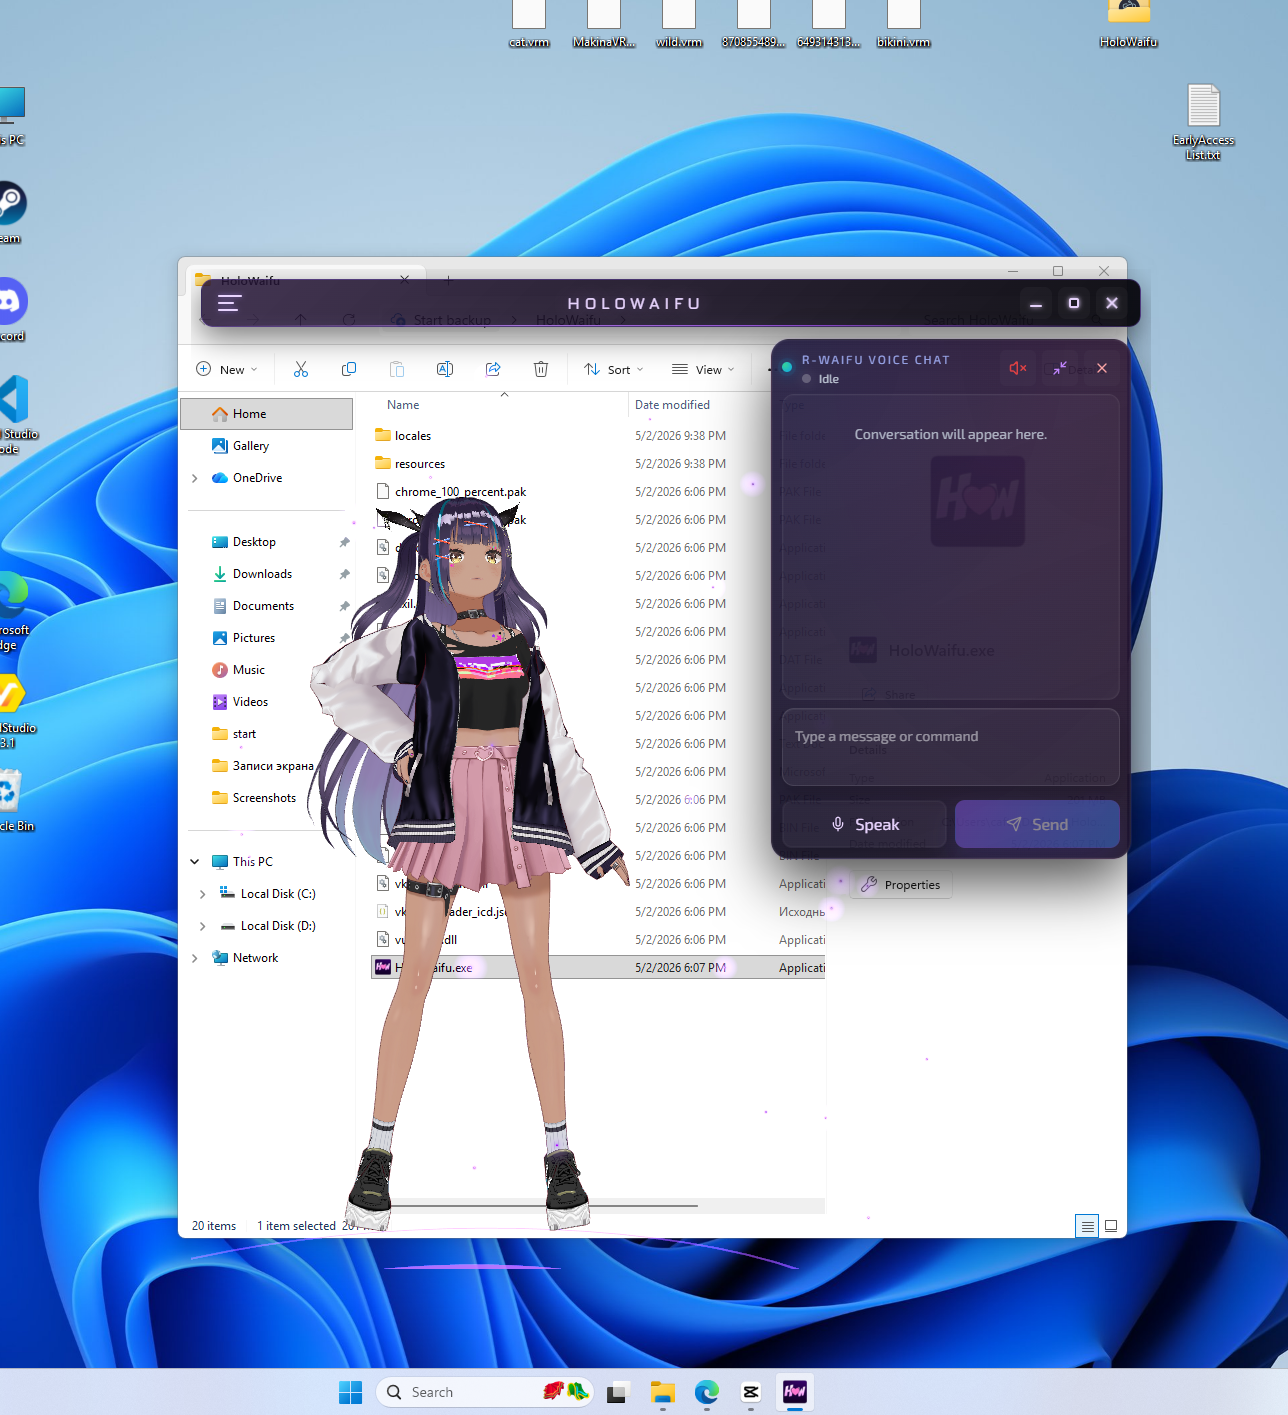
Task: Click the Rename icon in Explorer toolbar
Action: coord(445,369)
